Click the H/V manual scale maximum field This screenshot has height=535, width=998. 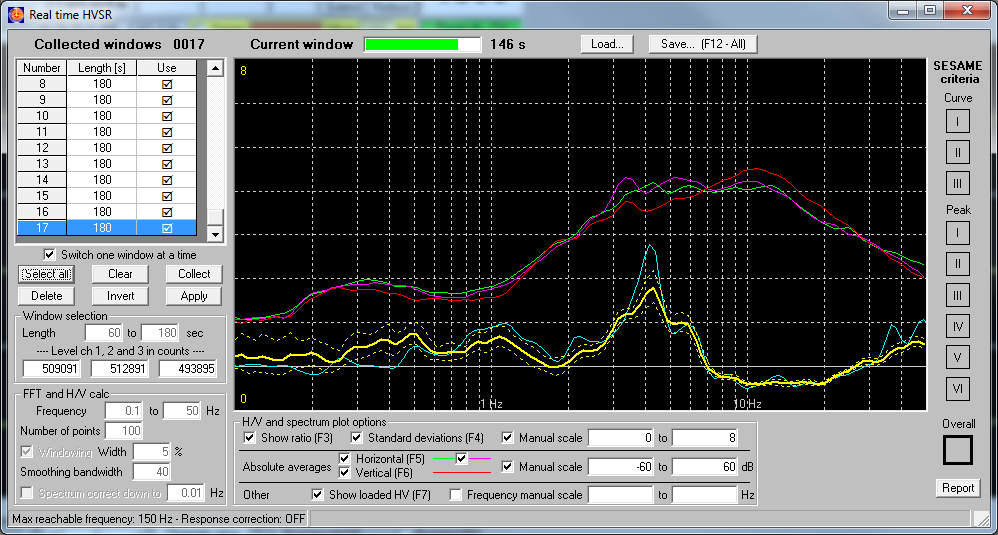point(705,438)
